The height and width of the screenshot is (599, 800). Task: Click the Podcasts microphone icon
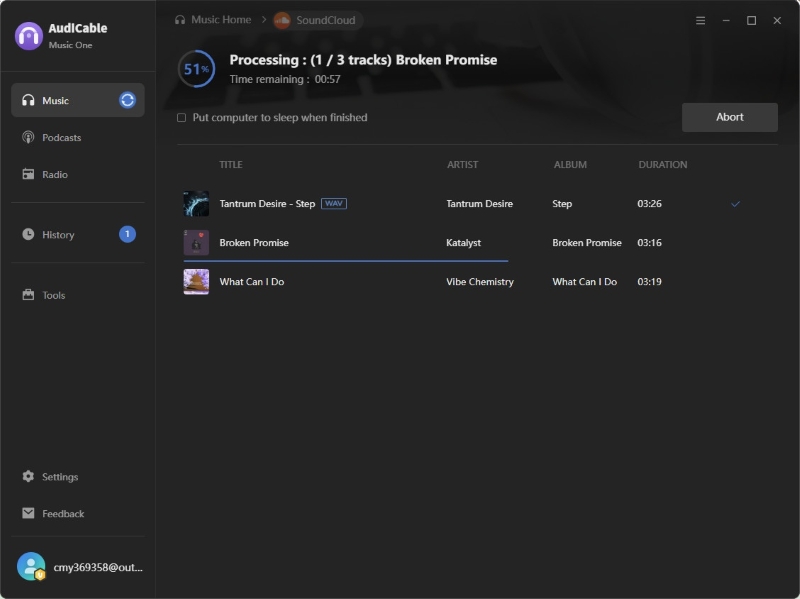click(28, 137)
